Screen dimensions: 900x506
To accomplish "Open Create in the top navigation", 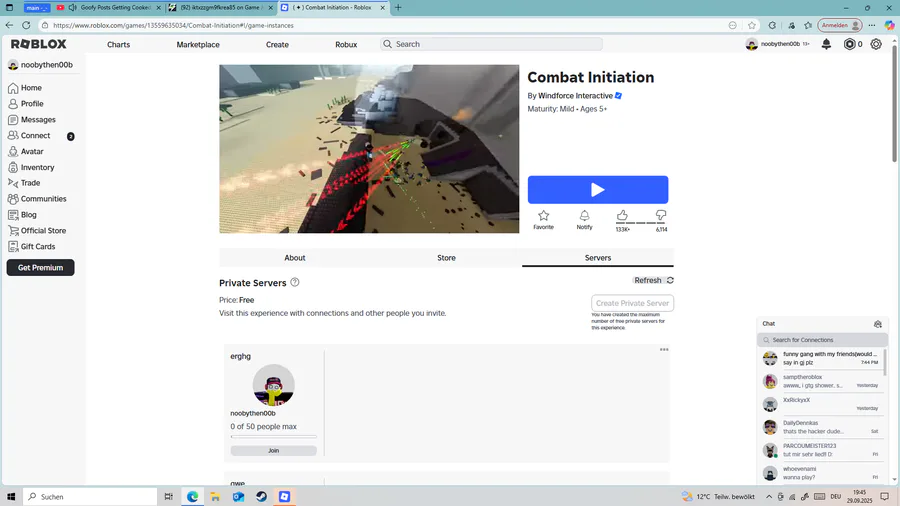I will [x=277, y=44].
